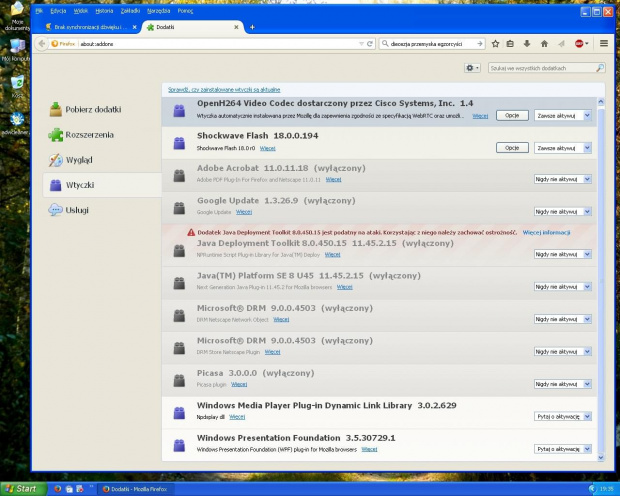Click the check plugins up-to-date link
Image resolution: width=620 pixels, height=496 pixels.
point(224,89)
